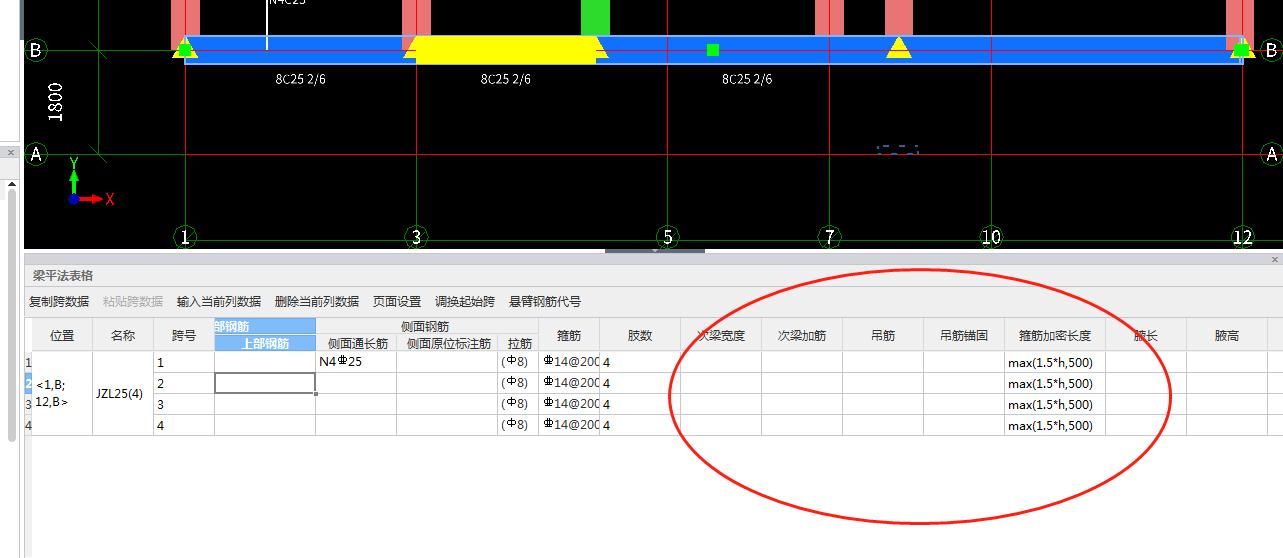Select the 箍筋 column header

[x=569, y=335]
